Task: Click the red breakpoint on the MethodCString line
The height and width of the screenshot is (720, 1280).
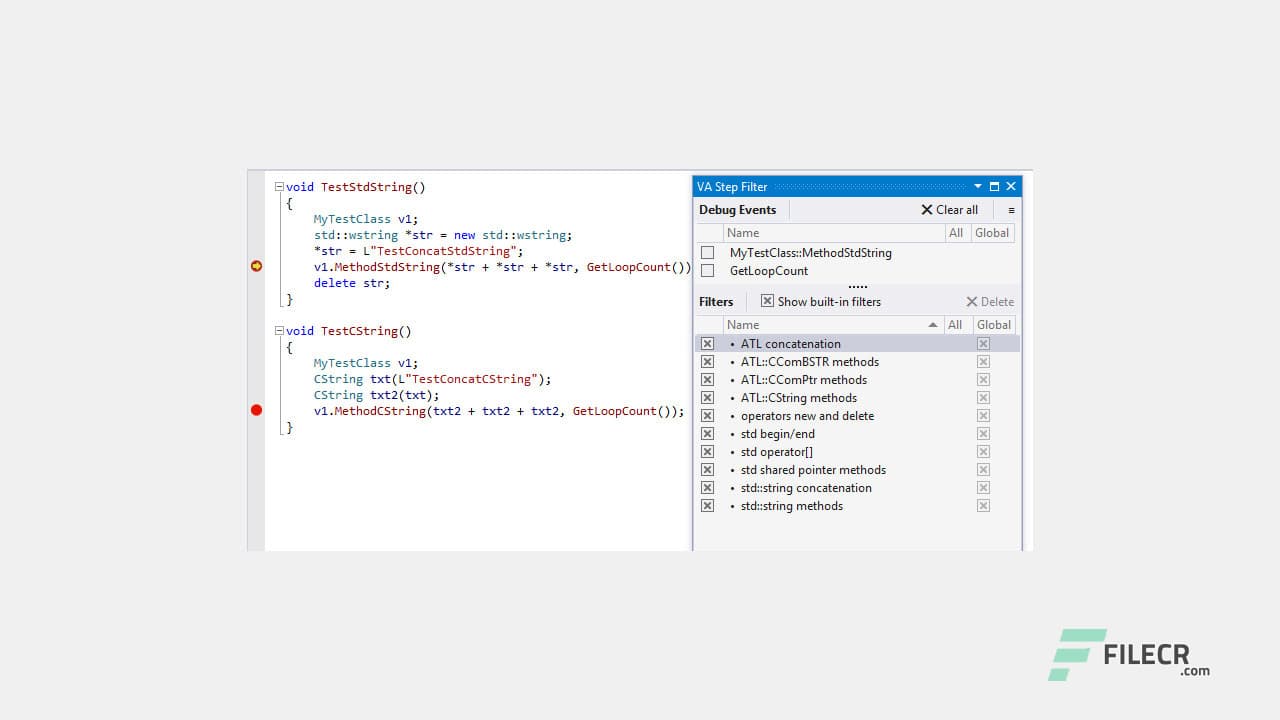Action: tap(257, 410)
